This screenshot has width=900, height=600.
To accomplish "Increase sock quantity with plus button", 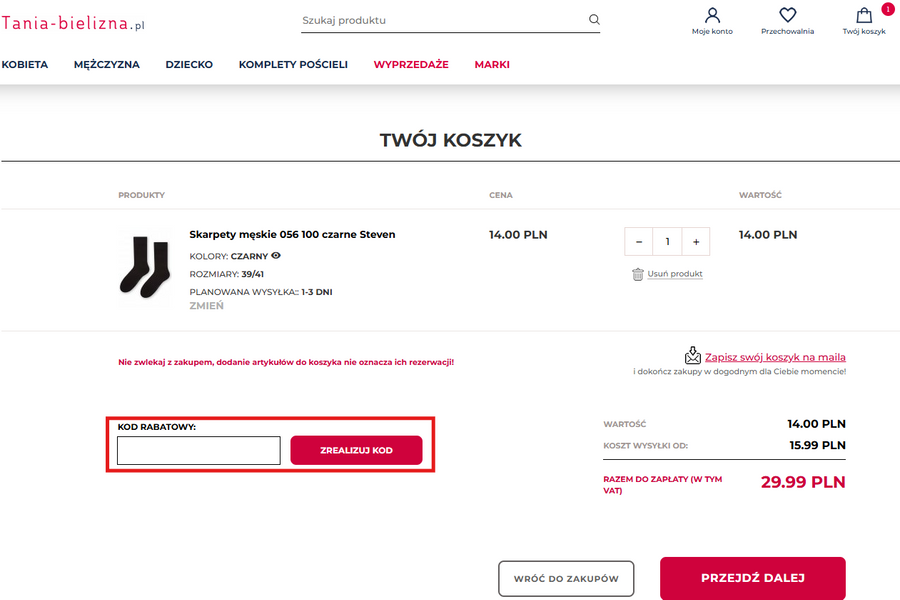I will point(695,242).
